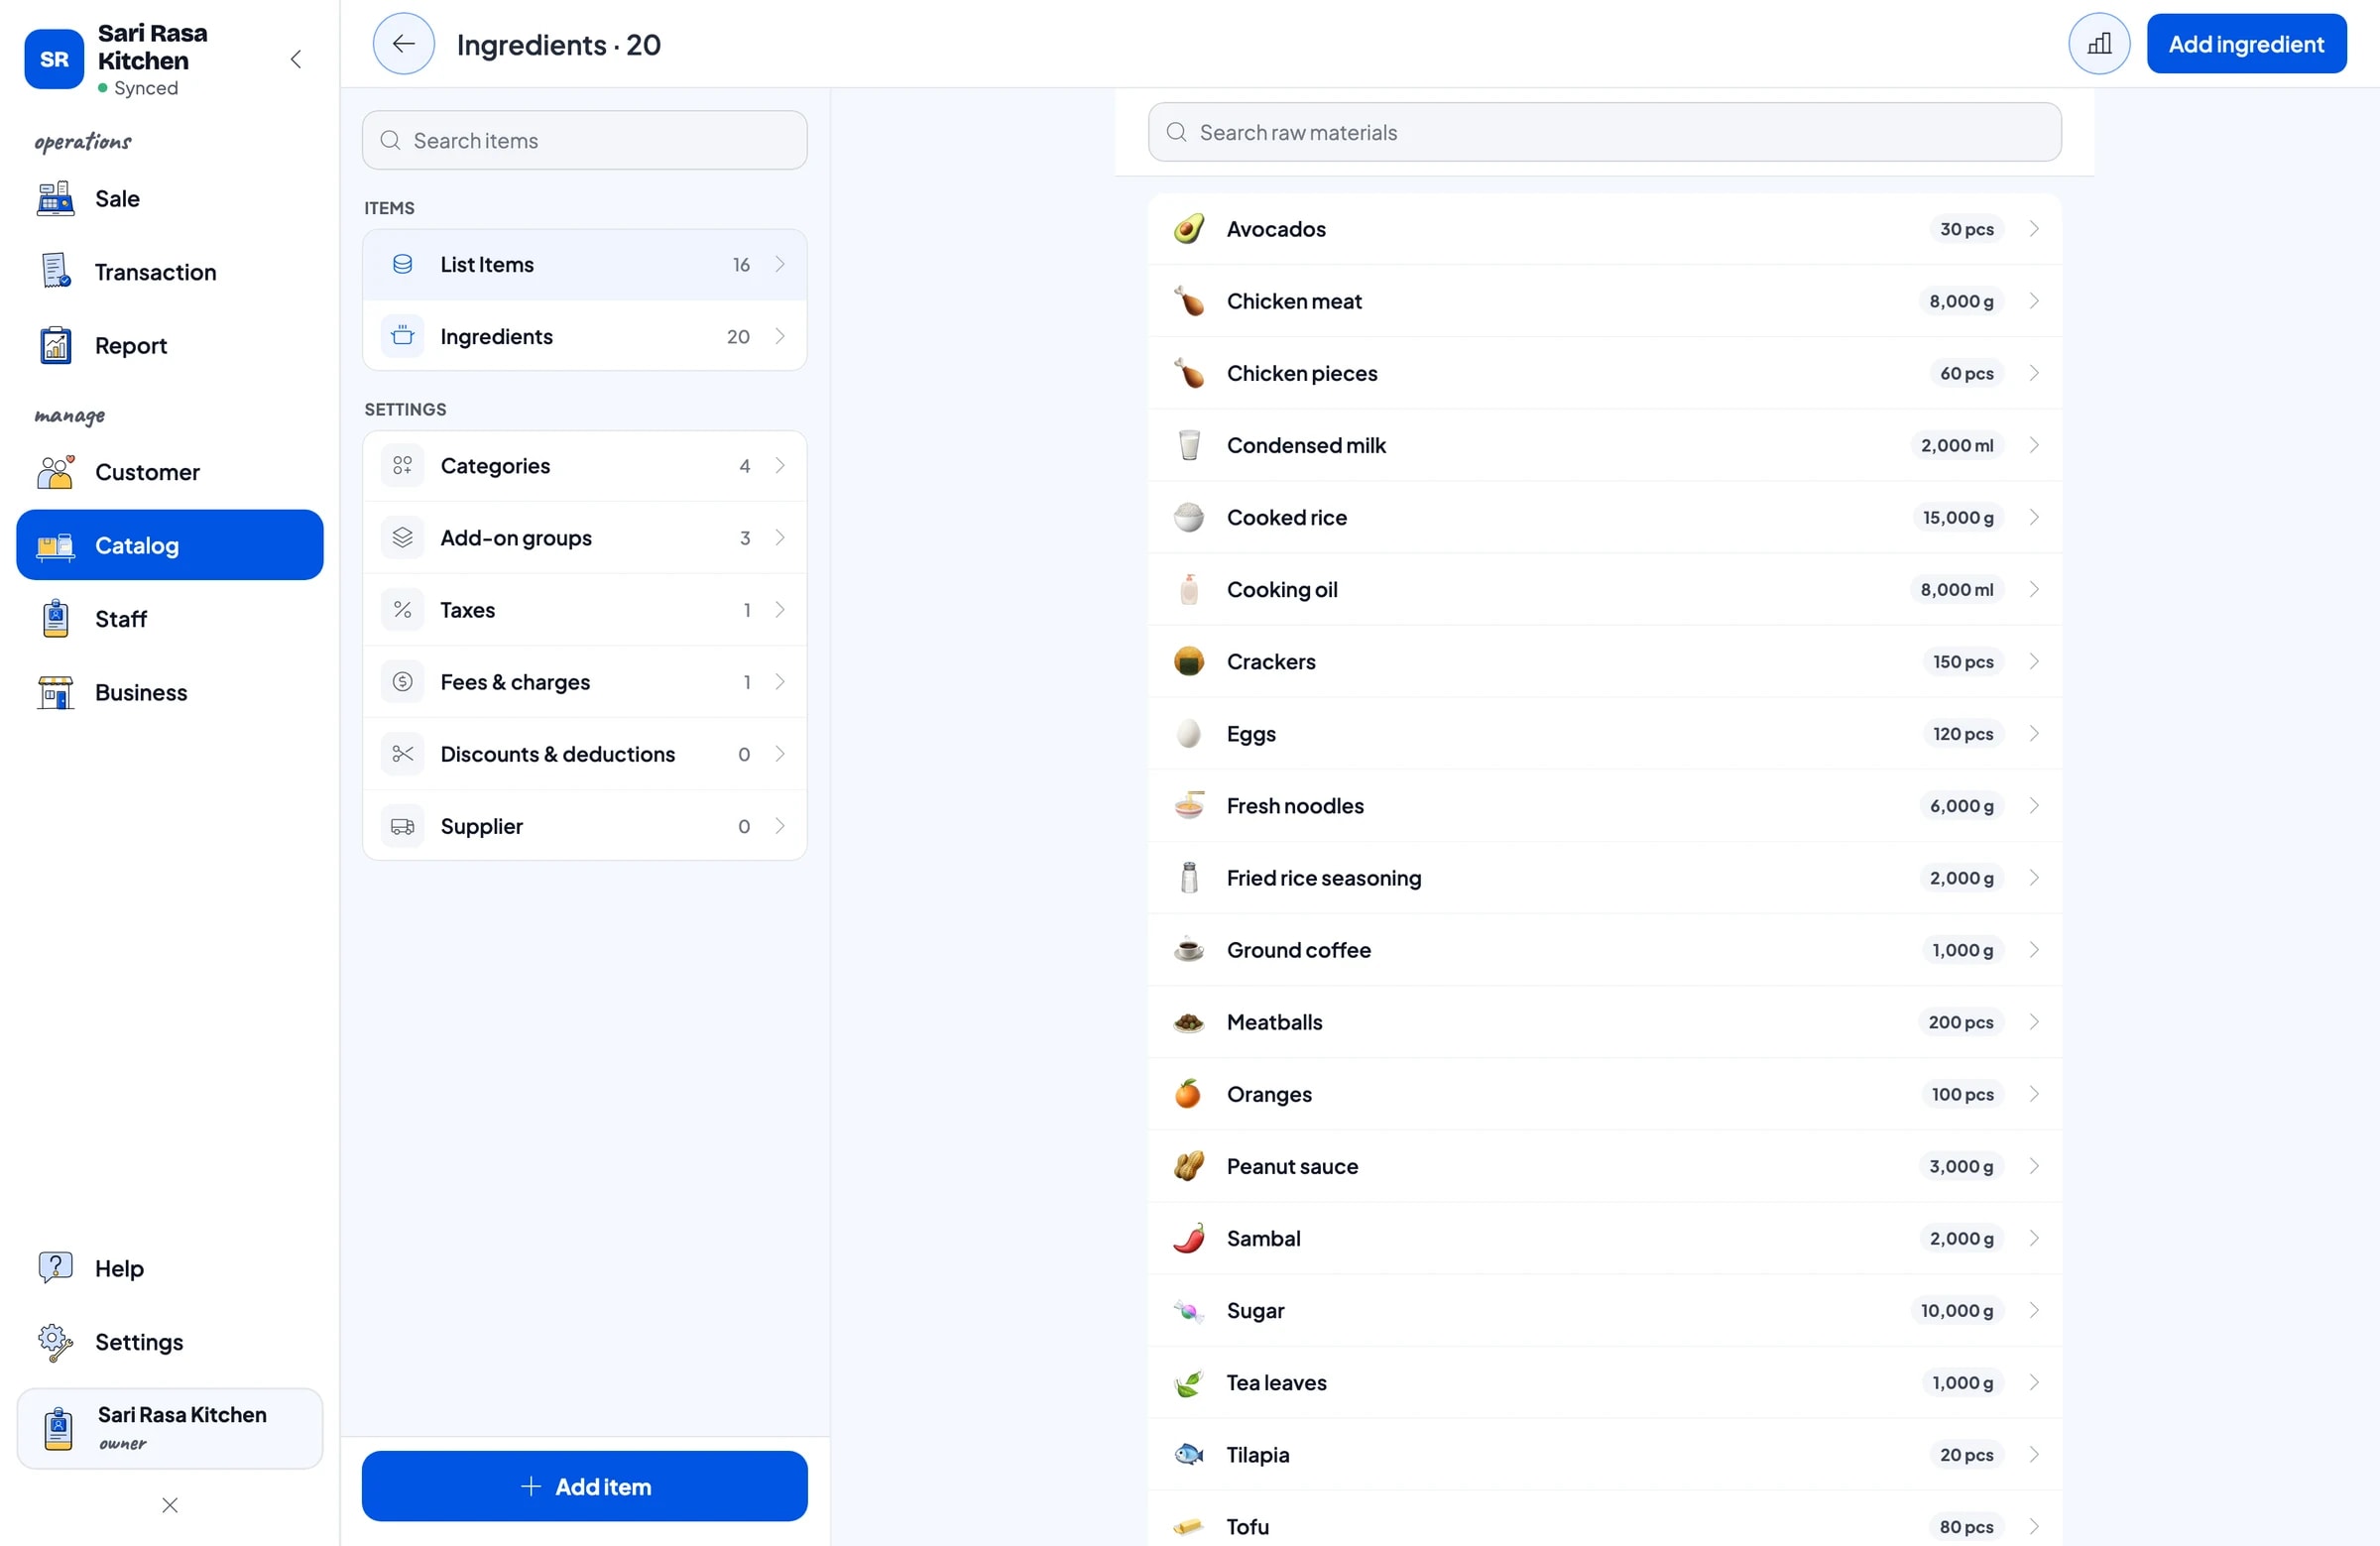Expand Discounts & deductions chevron
Viewport: 2380px width, 1546px height.
pos(780,753)
